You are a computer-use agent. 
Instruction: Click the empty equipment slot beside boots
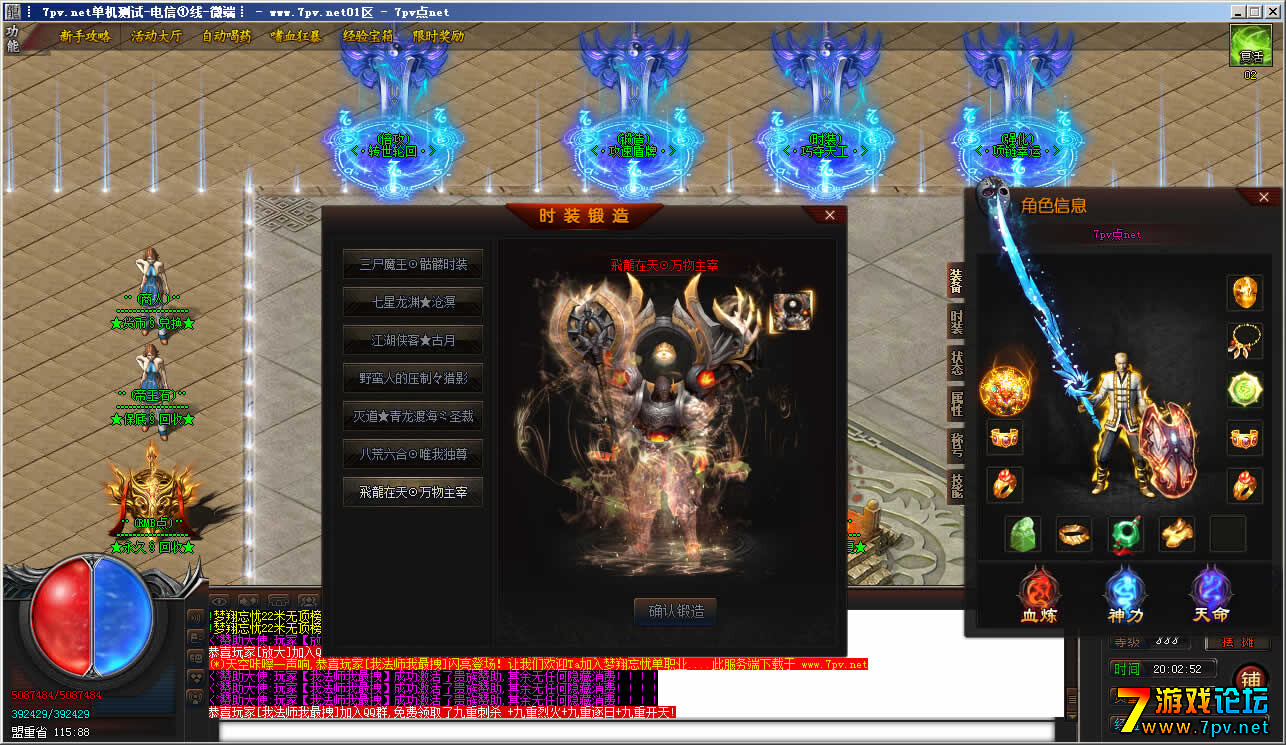pyautogui.click(x=1228, y=534)
